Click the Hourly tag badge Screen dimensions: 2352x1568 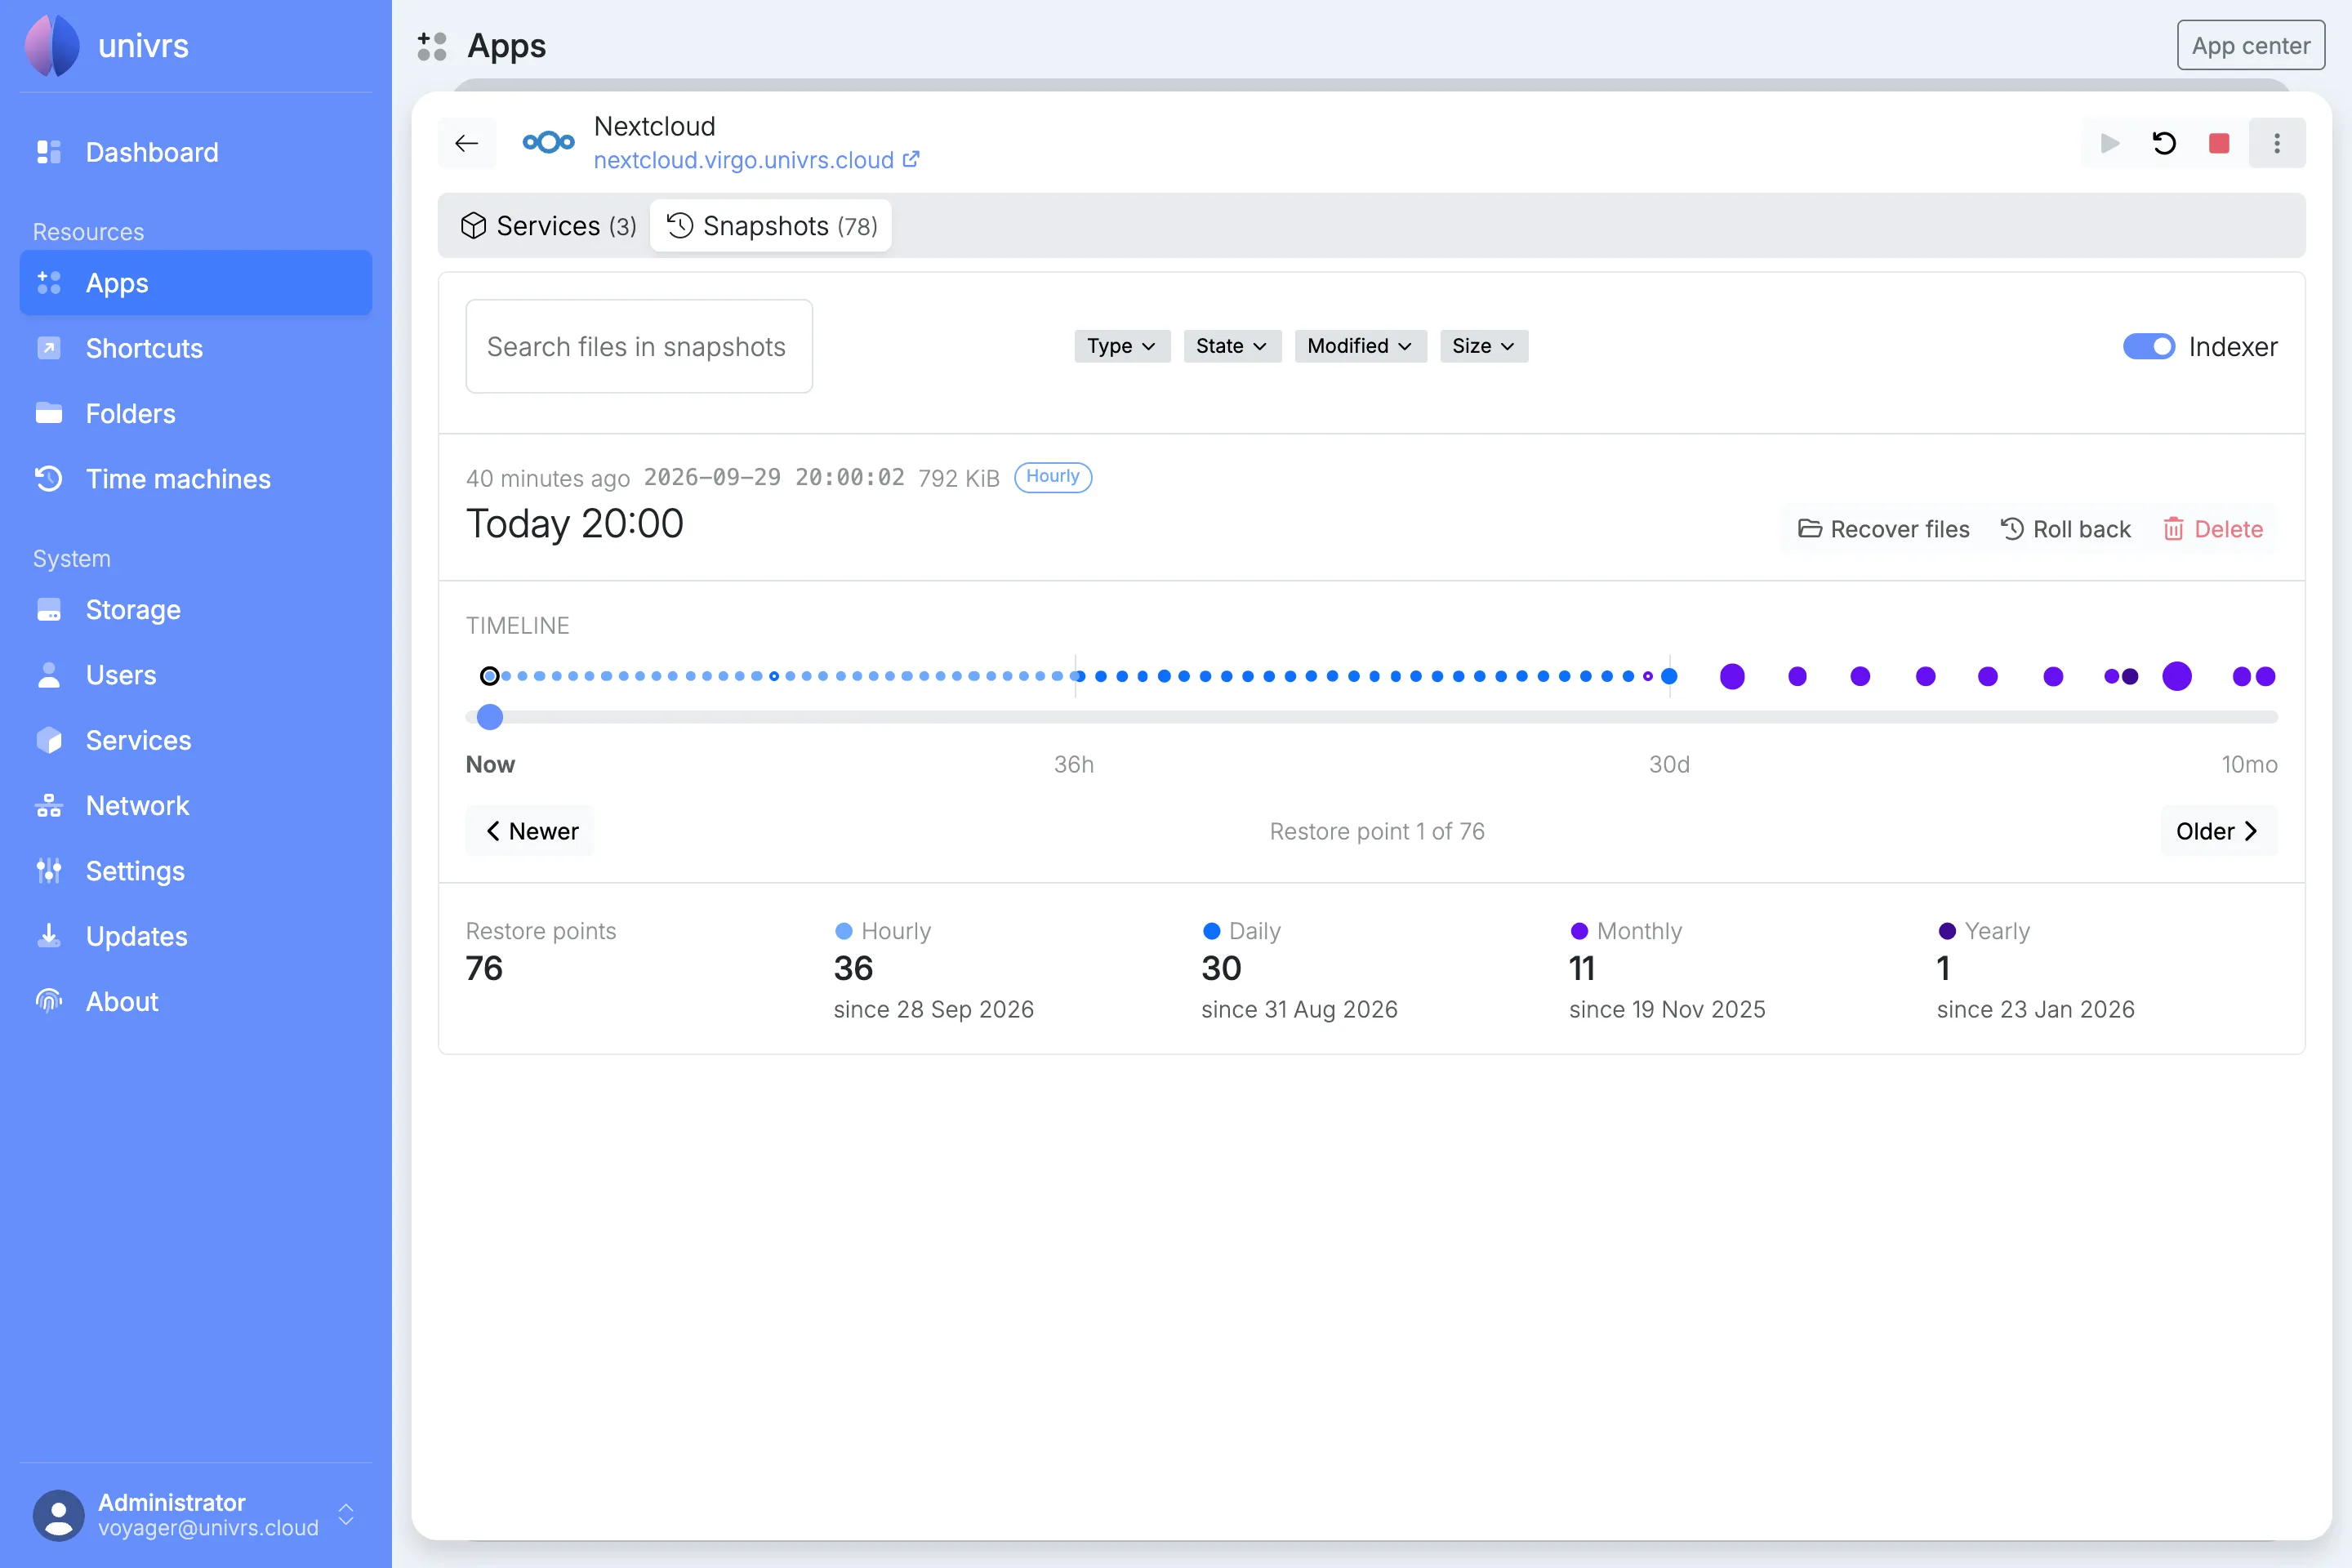coord(1053,477)
